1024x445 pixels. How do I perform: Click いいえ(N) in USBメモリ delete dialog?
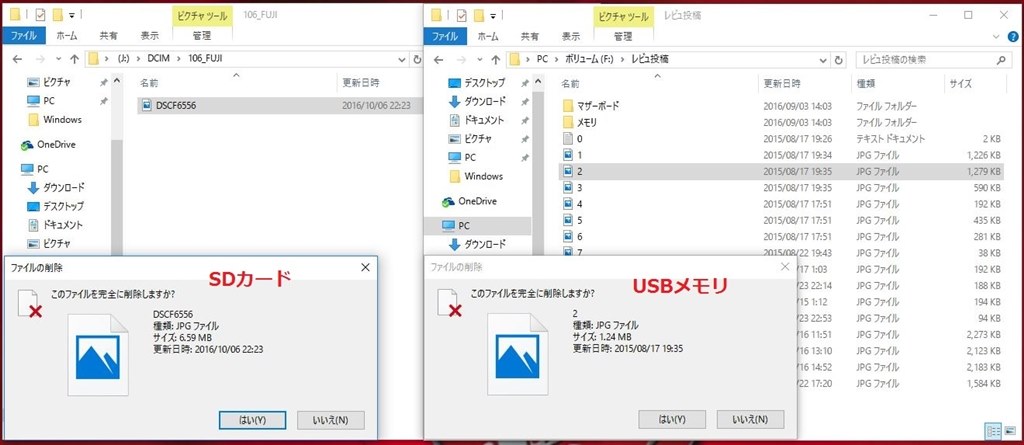click(x=750, y=419)
